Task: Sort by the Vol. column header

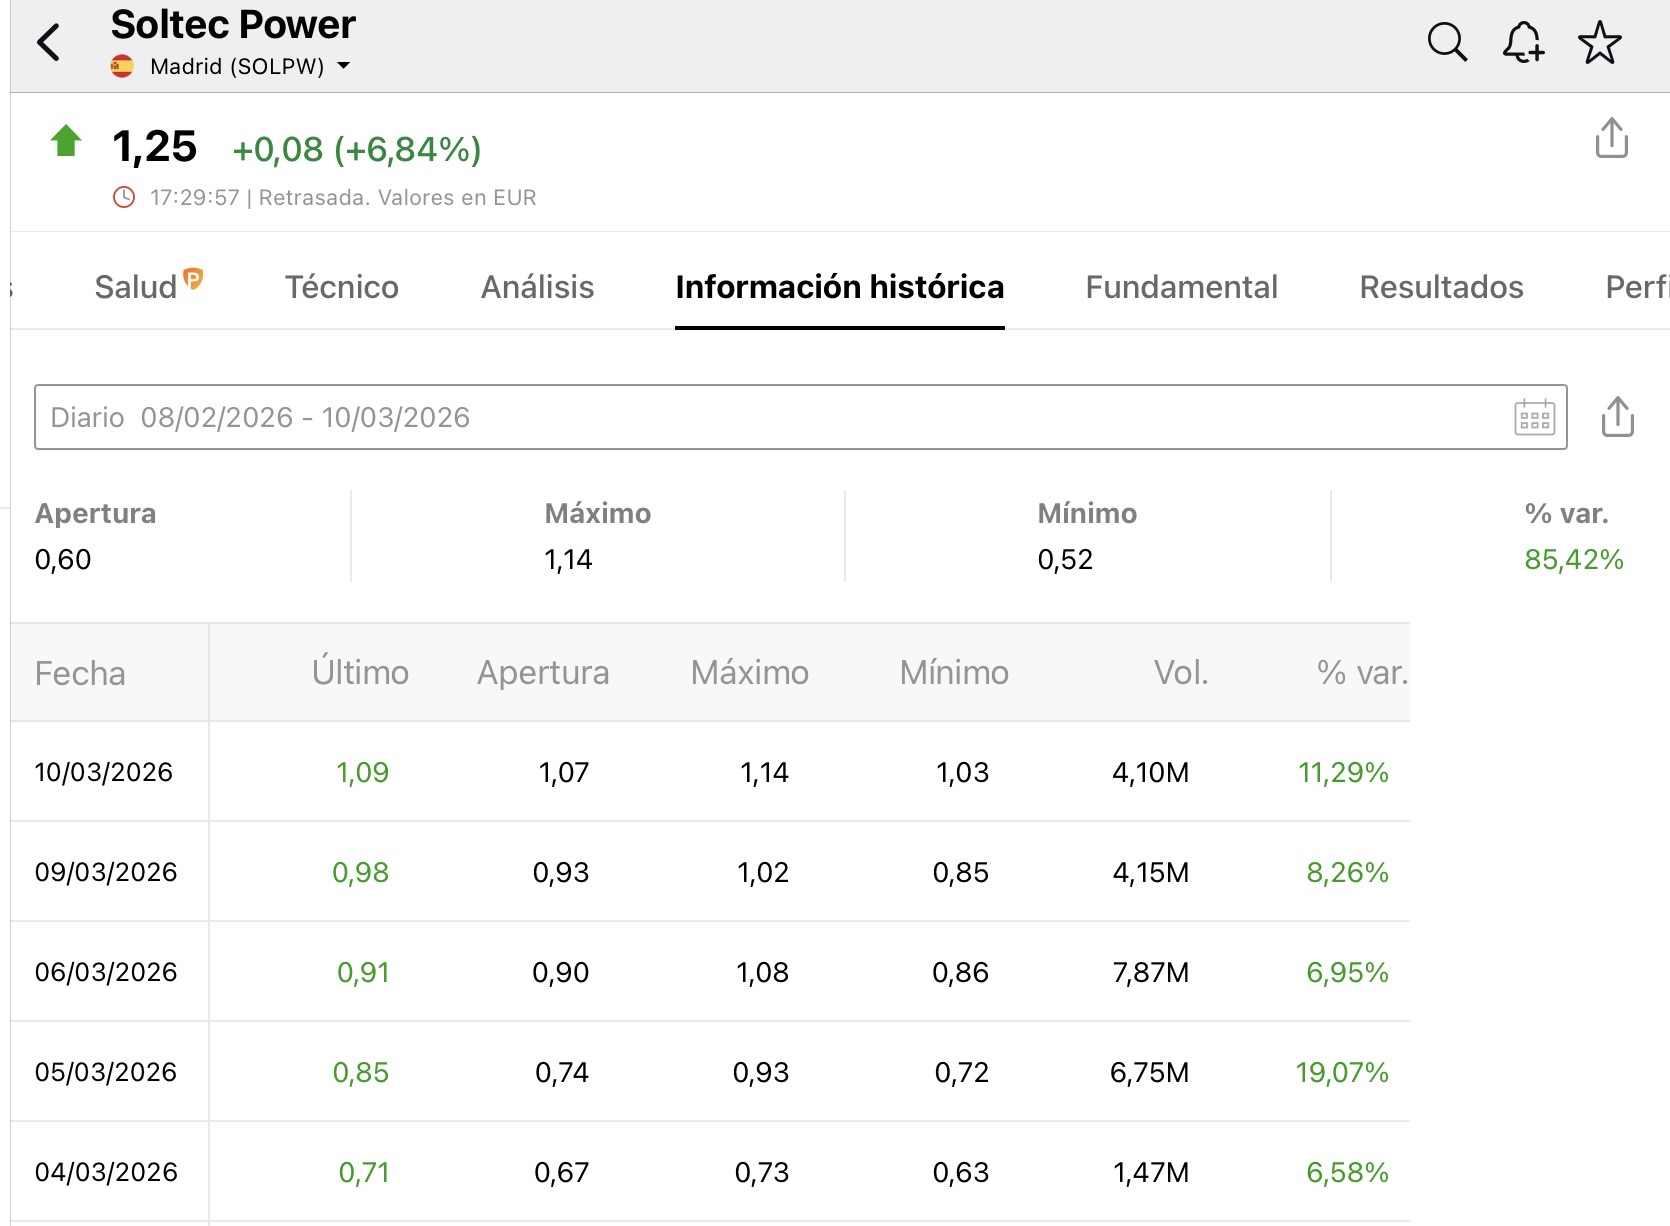Action: [1181, 673]
